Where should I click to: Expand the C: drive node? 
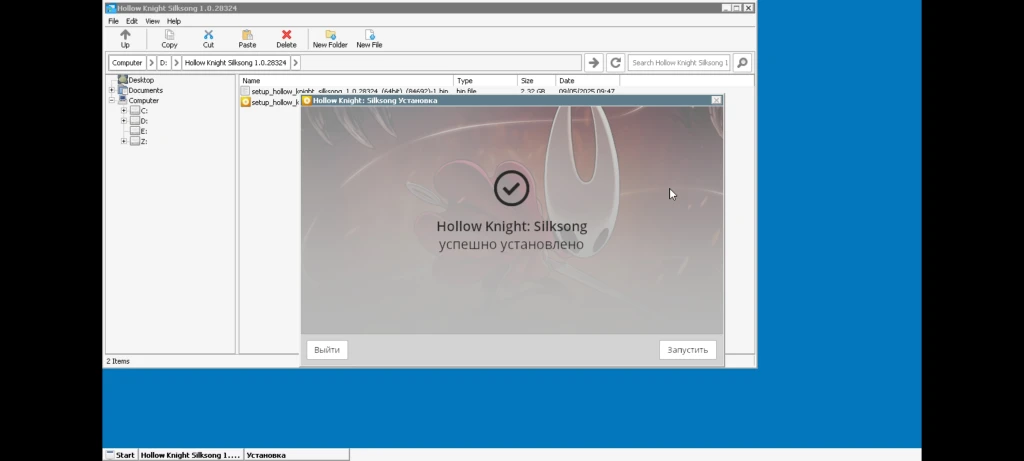pos(123,110)
